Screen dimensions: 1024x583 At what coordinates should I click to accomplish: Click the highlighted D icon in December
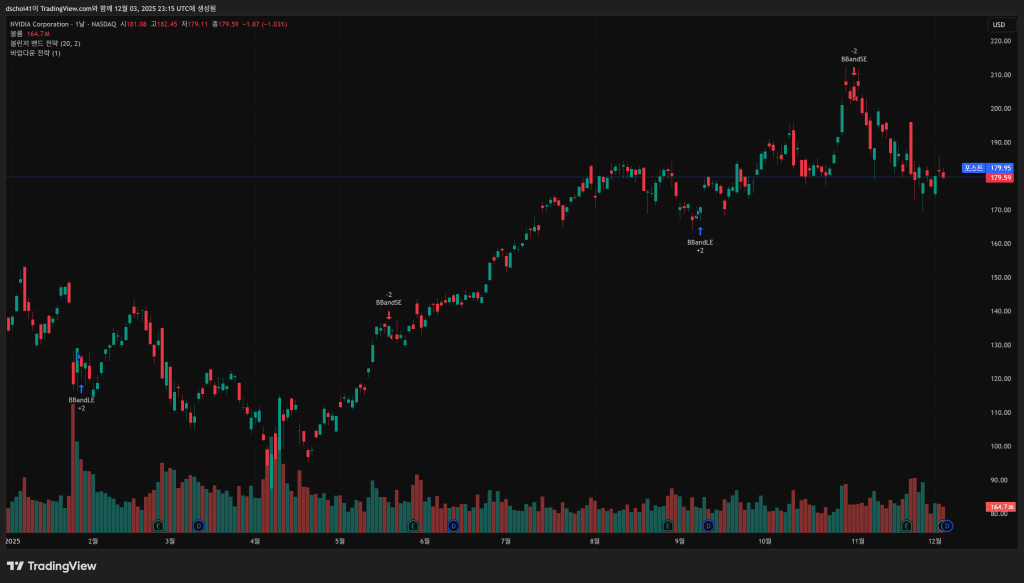[946, 525]
